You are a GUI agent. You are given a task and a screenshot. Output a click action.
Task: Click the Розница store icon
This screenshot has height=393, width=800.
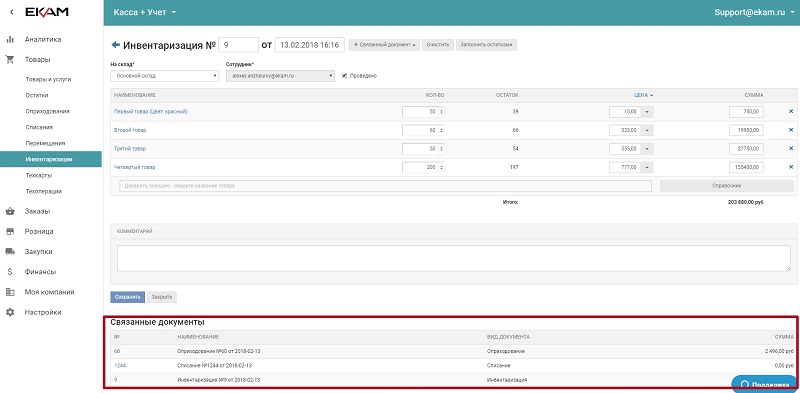[x=10, y=231]
